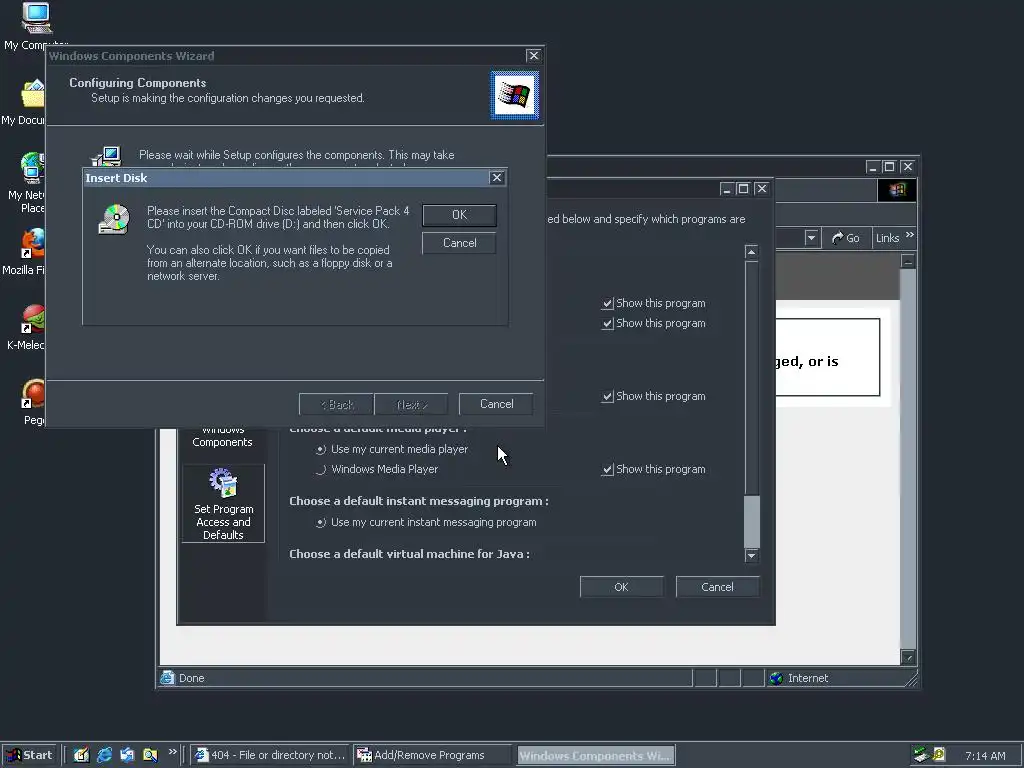Image resolution: width=1024 pixels, height=768 pixels.
Task: Expand the Links toolbar chevron
Action: click(910, 235)
